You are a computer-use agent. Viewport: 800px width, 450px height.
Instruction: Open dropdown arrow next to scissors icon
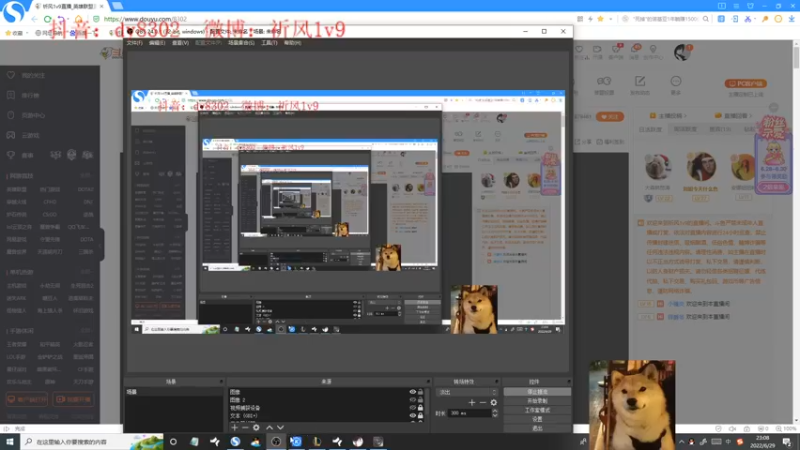(756, 19)
